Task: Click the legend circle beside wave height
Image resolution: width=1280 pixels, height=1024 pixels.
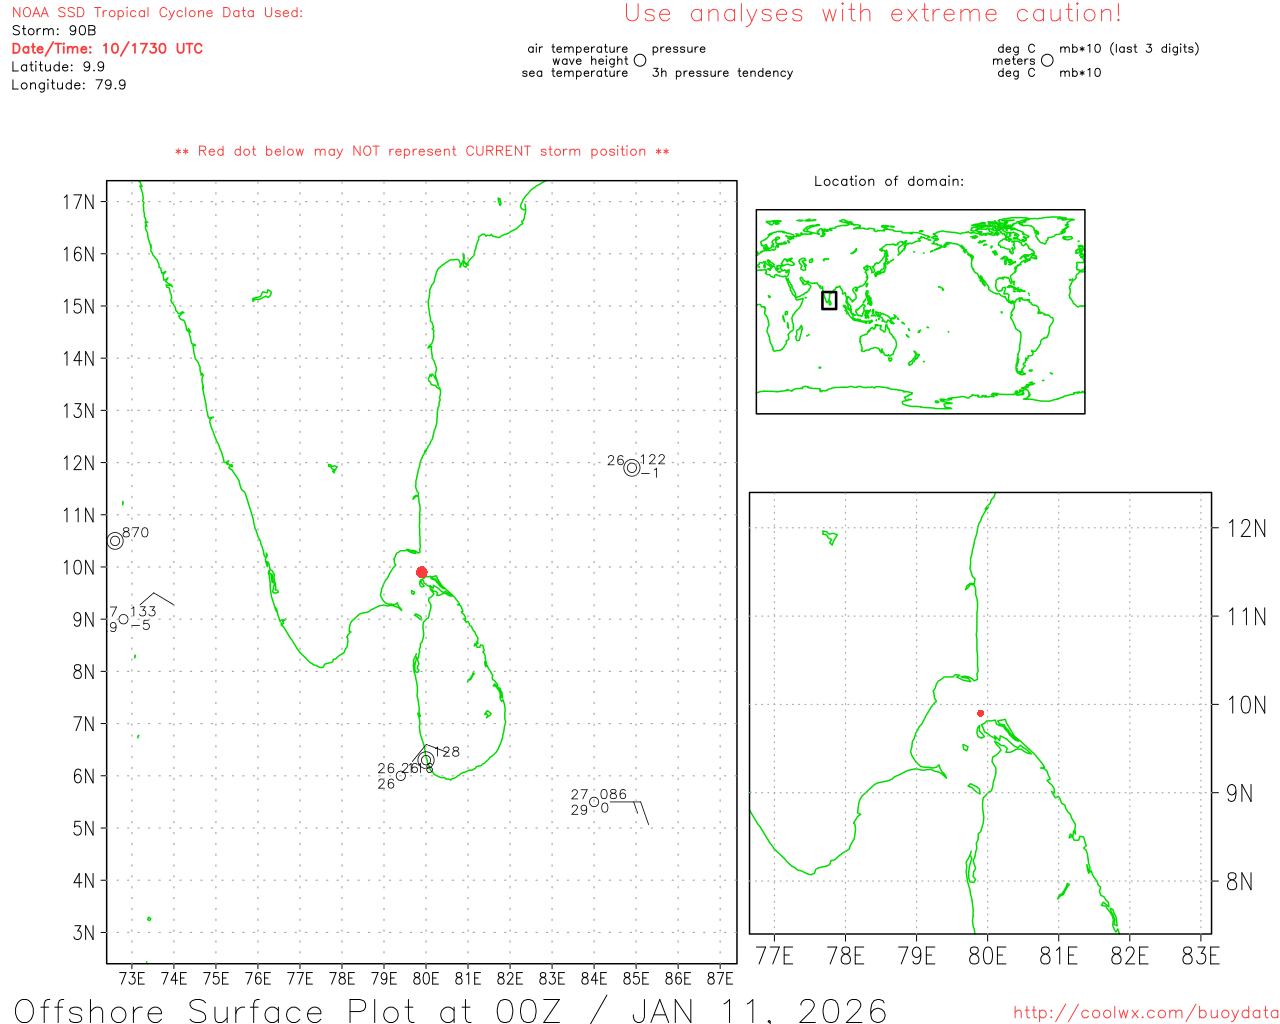Action: pyautogui.click(x=640, y=60)
